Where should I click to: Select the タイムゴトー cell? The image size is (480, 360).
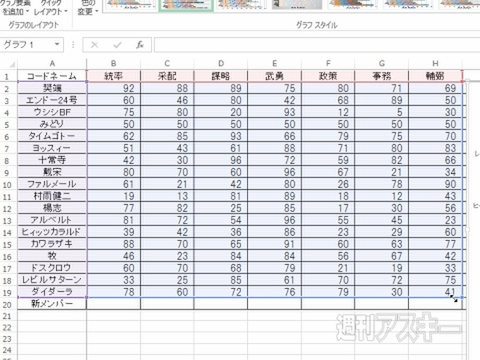tap(52, 136)
